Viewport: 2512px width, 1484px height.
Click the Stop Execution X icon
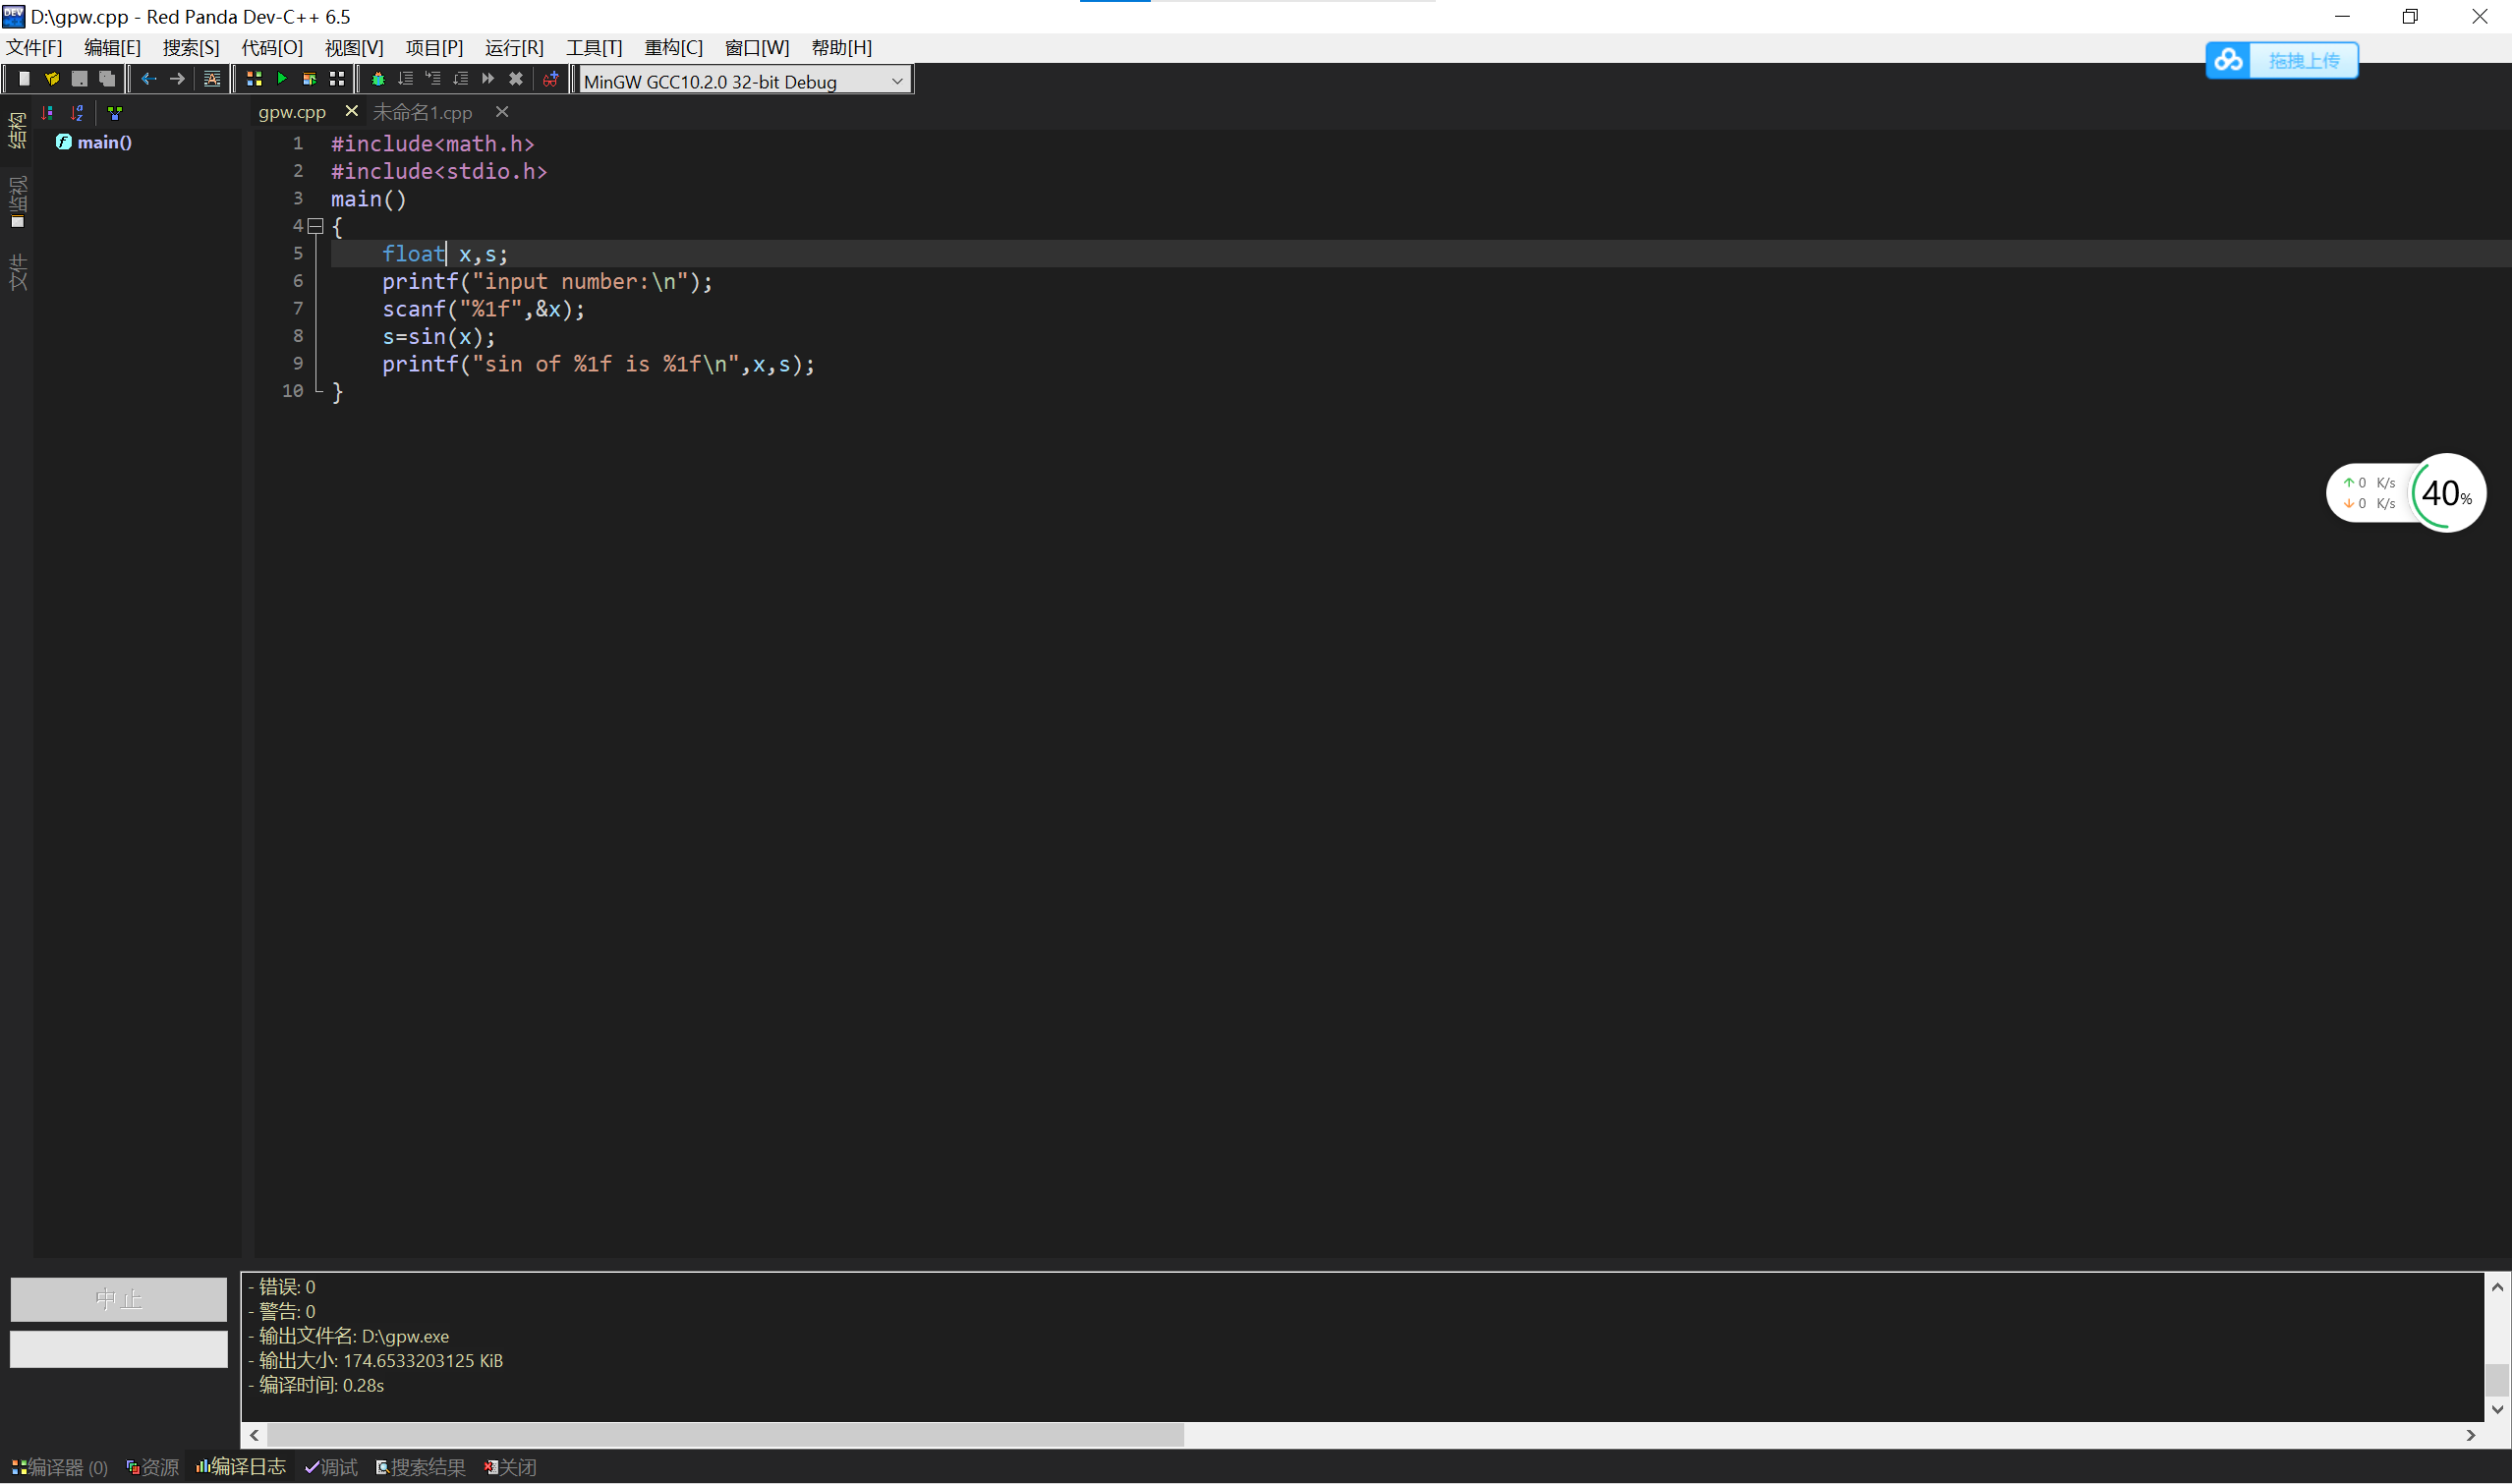[x=516, y=79]
